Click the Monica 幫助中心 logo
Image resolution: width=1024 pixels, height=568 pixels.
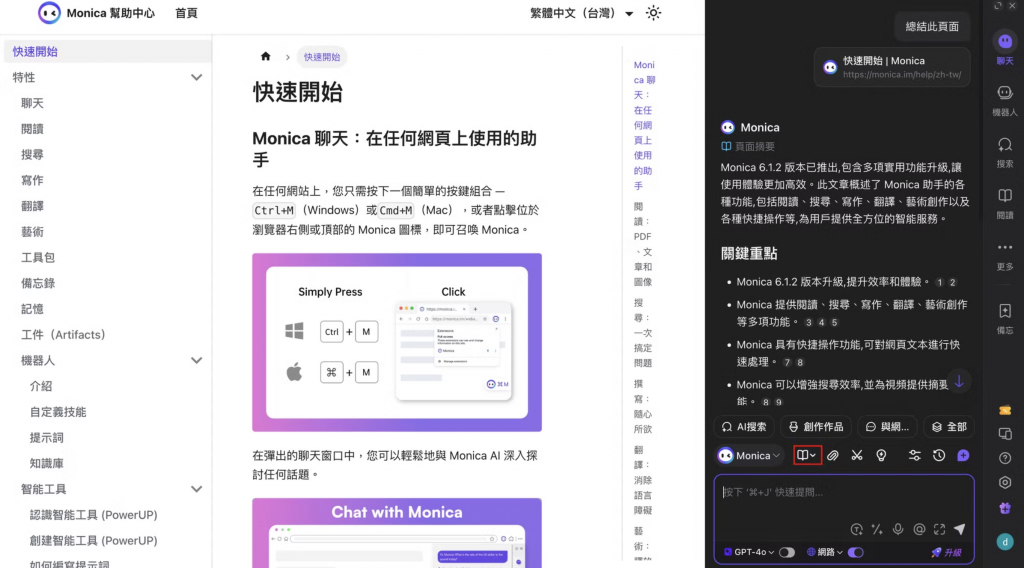(96, 13)
